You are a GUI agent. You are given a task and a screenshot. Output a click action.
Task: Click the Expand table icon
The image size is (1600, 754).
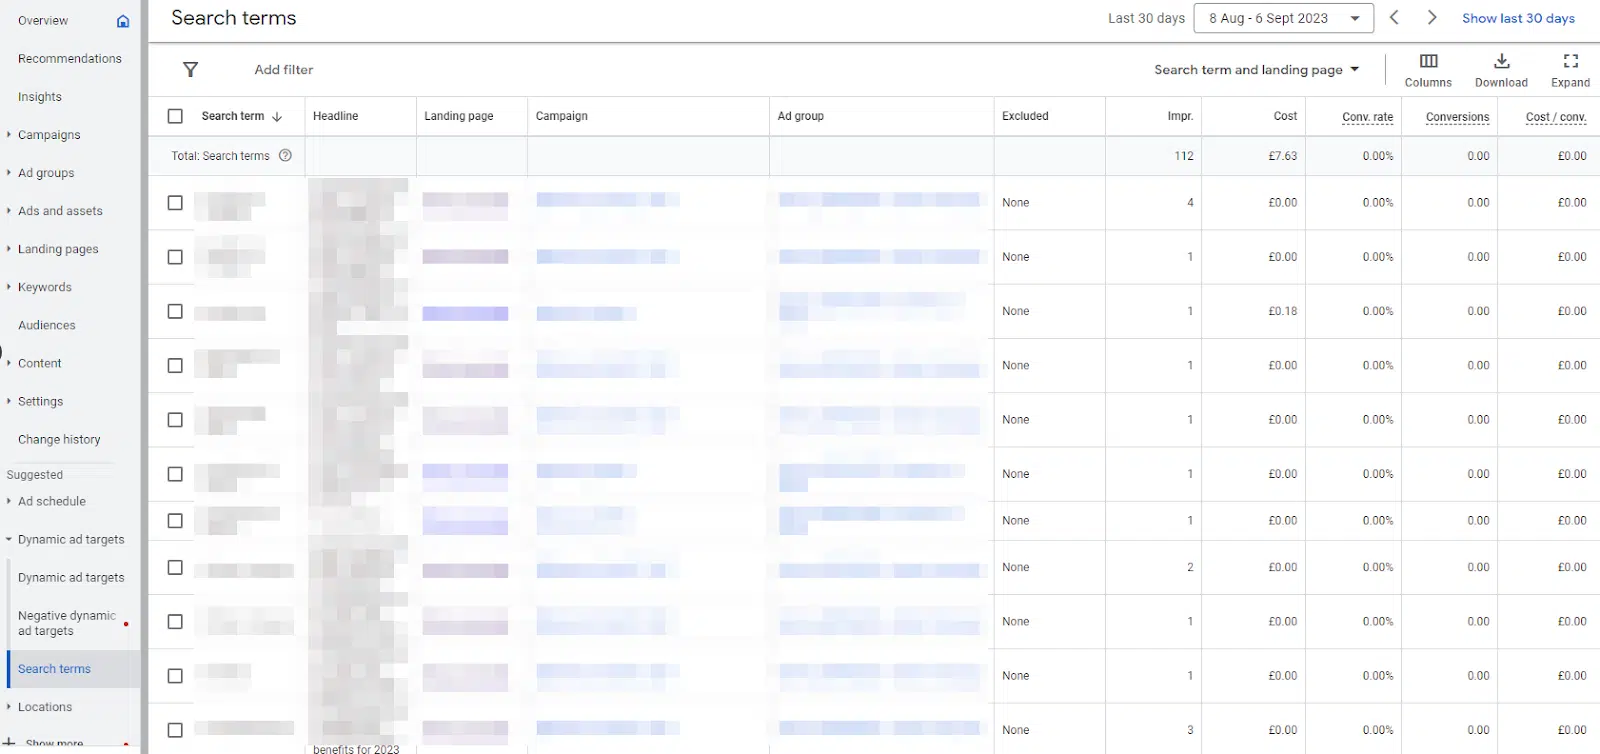point(1570,61)
